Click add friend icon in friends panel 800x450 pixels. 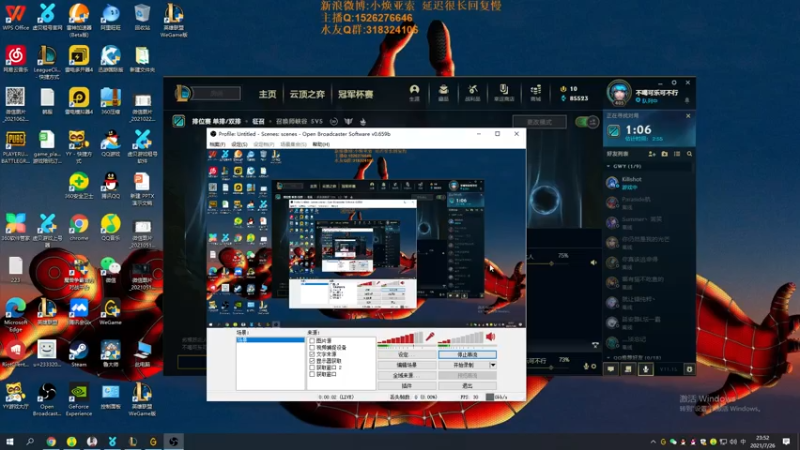tap(652, 154)
